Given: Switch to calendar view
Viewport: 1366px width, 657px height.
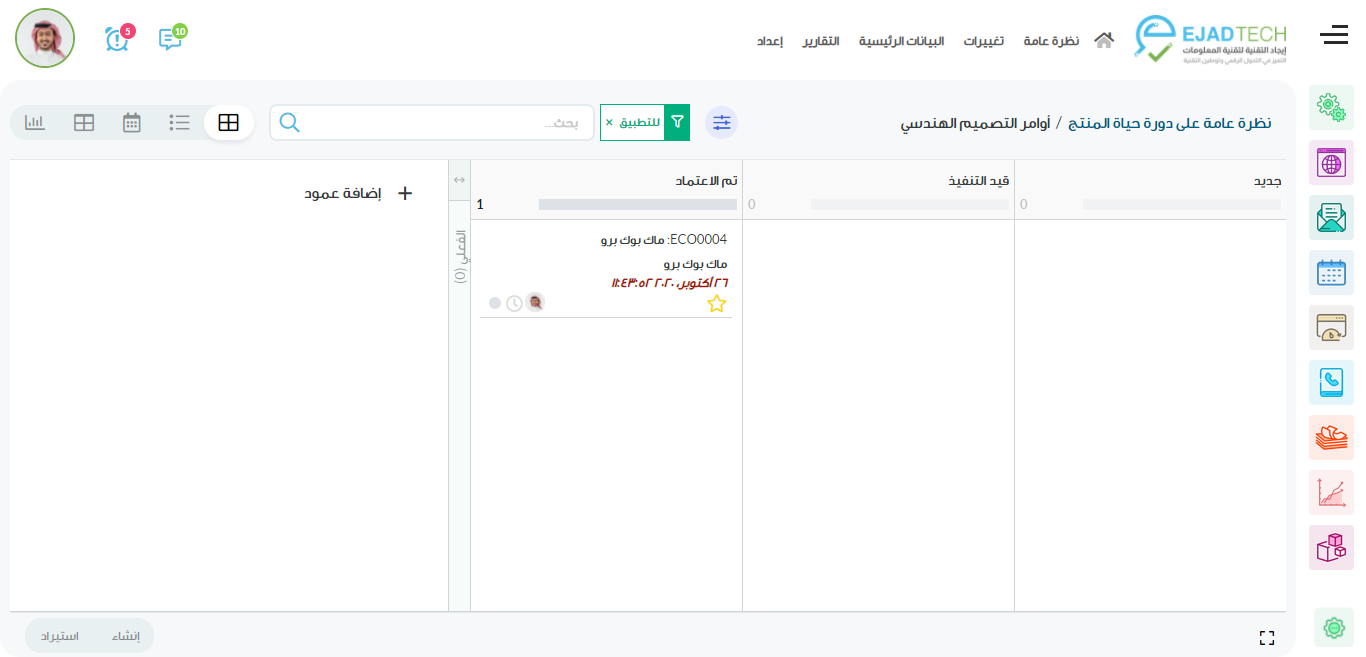Looking at the screenshot, I should (x=132, y=123).
